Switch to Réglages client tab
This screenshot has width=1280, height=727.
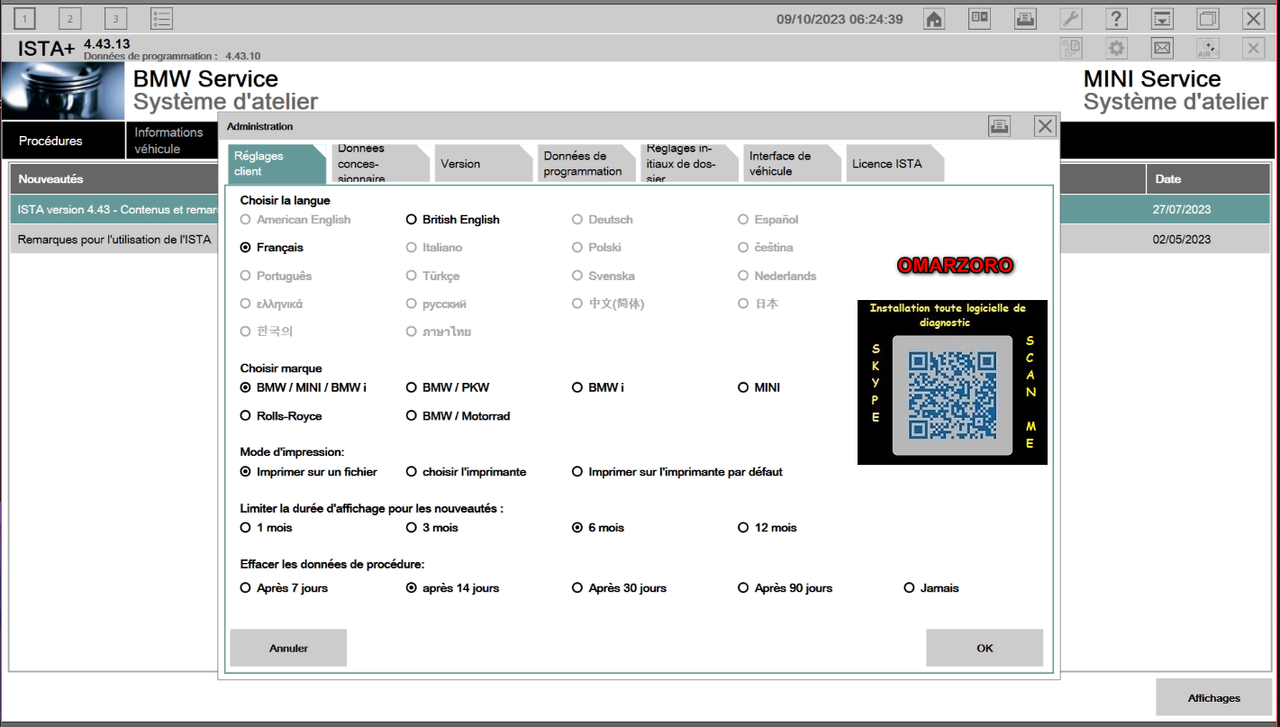[277, 164]
